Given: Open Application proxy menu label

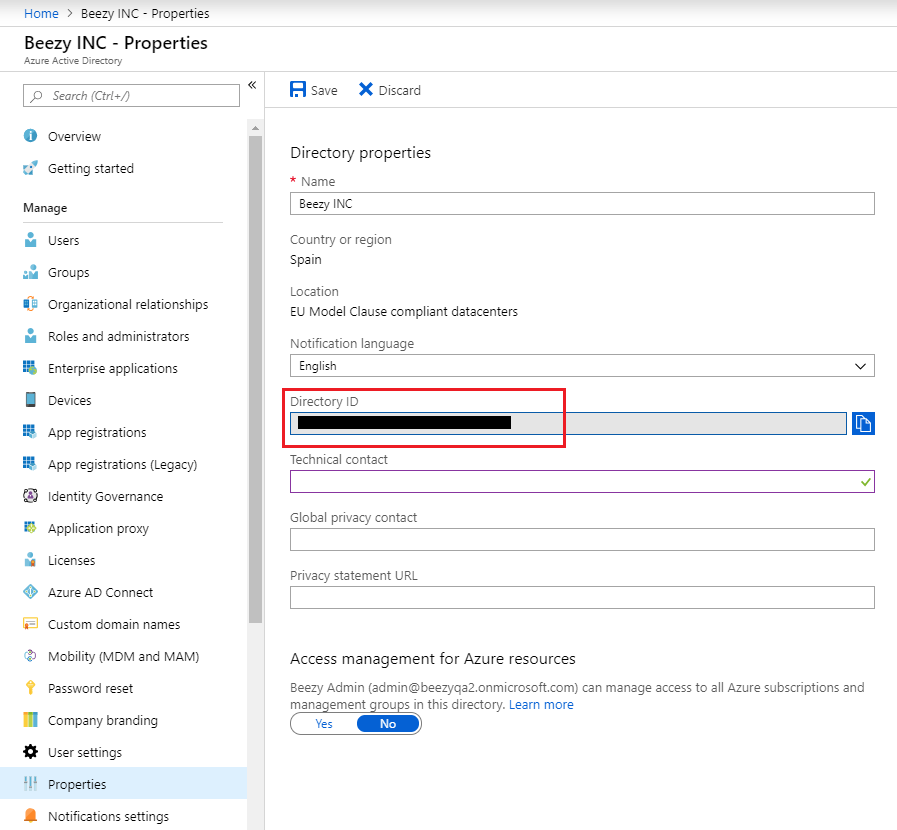Looking at the screenshot, I should pos(98,529).
